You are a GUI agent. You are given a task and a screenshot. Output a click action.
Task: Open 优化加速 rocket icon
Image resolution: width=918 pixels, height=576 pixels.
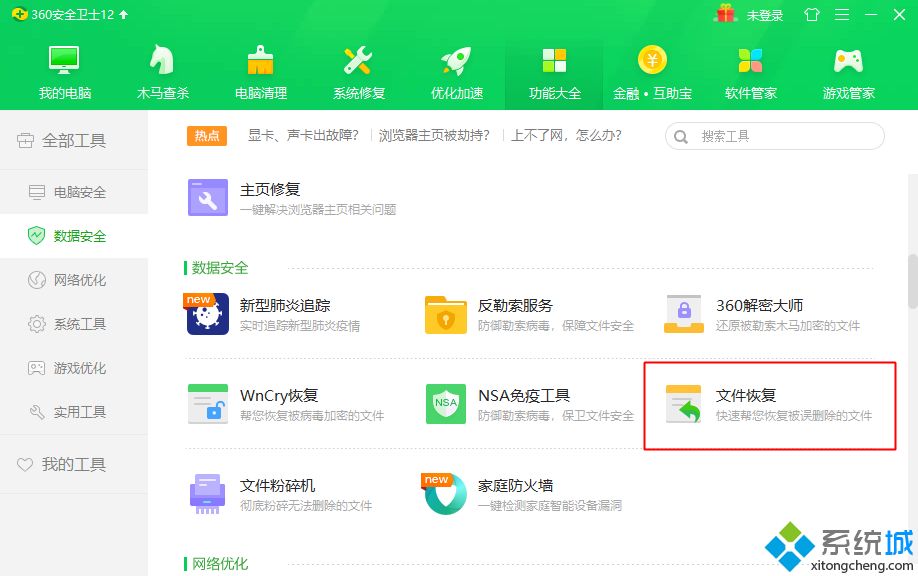457,60
